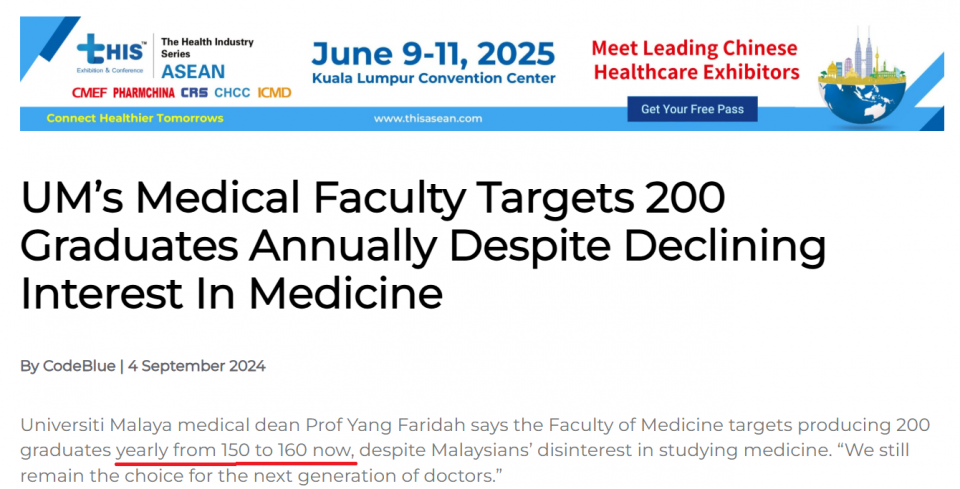Click The Health Industry Series ASEAN text
This screenshot has width=960, height=489.
point(207,59)
